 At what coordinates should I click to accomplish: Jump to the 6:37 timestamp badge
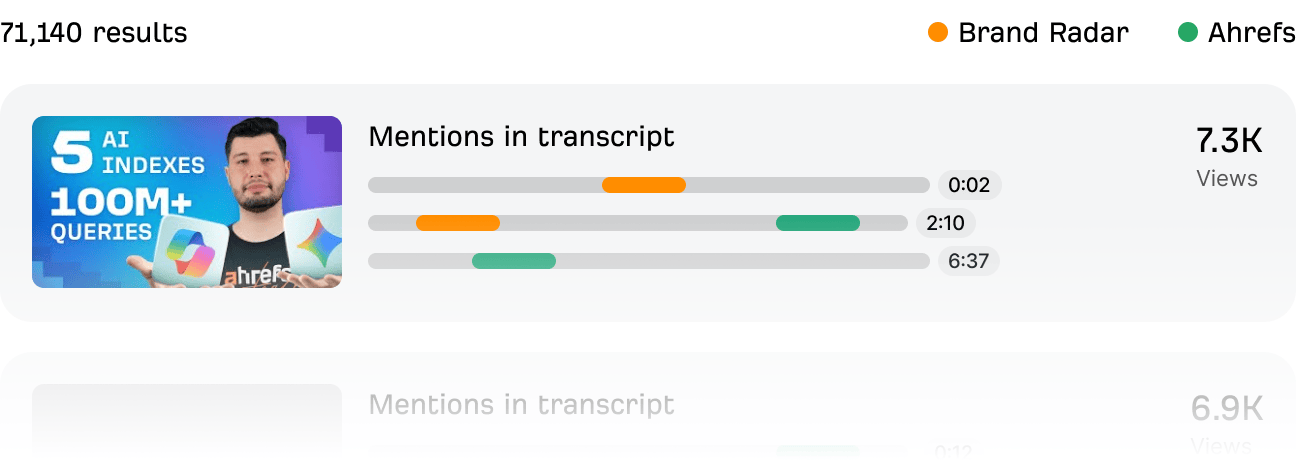point(968,261)
